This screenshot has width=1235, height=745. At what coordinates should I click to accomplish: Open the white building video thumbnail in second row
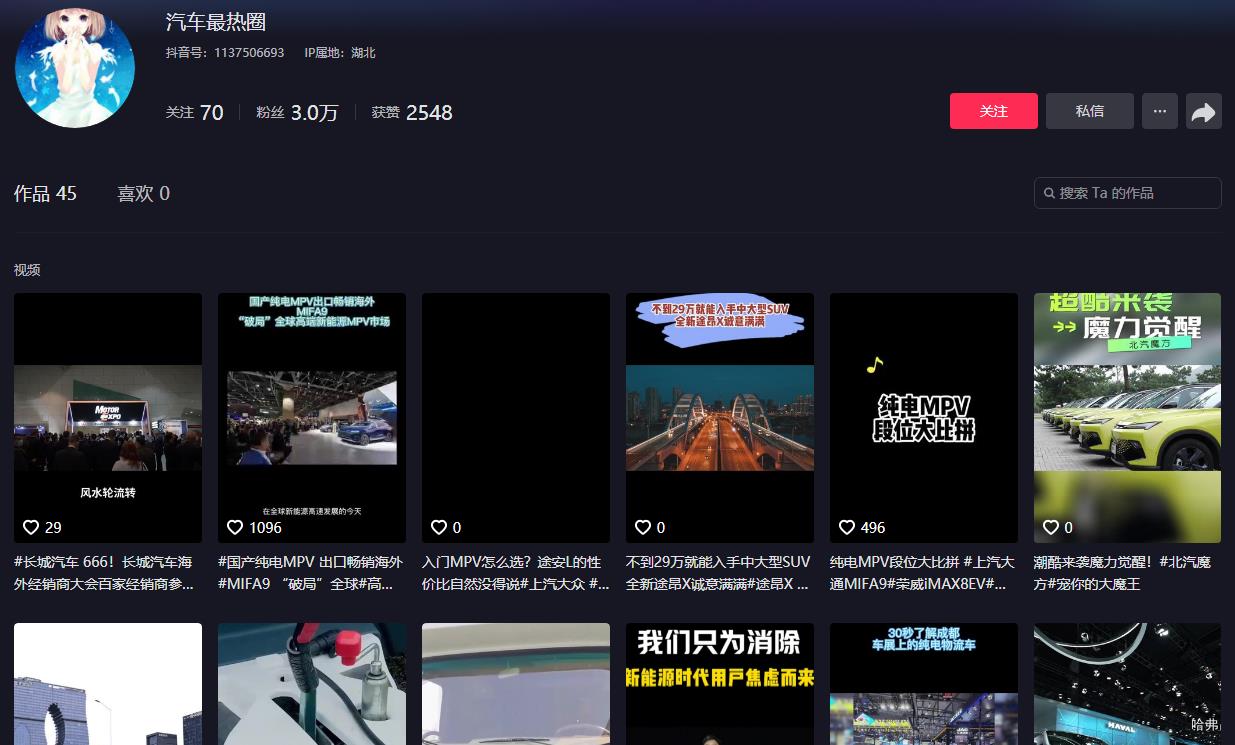(108, 684)
